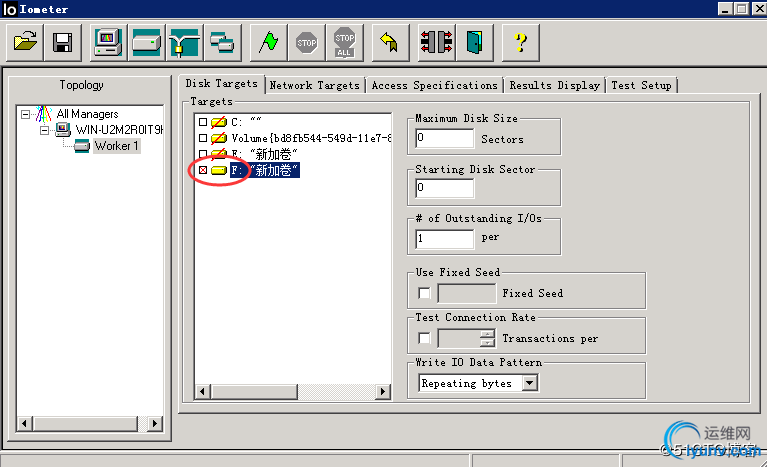767x467 pixels.
Task: Click the Topology horizontal scroll thumb
Action: click(x=85, y=423)
